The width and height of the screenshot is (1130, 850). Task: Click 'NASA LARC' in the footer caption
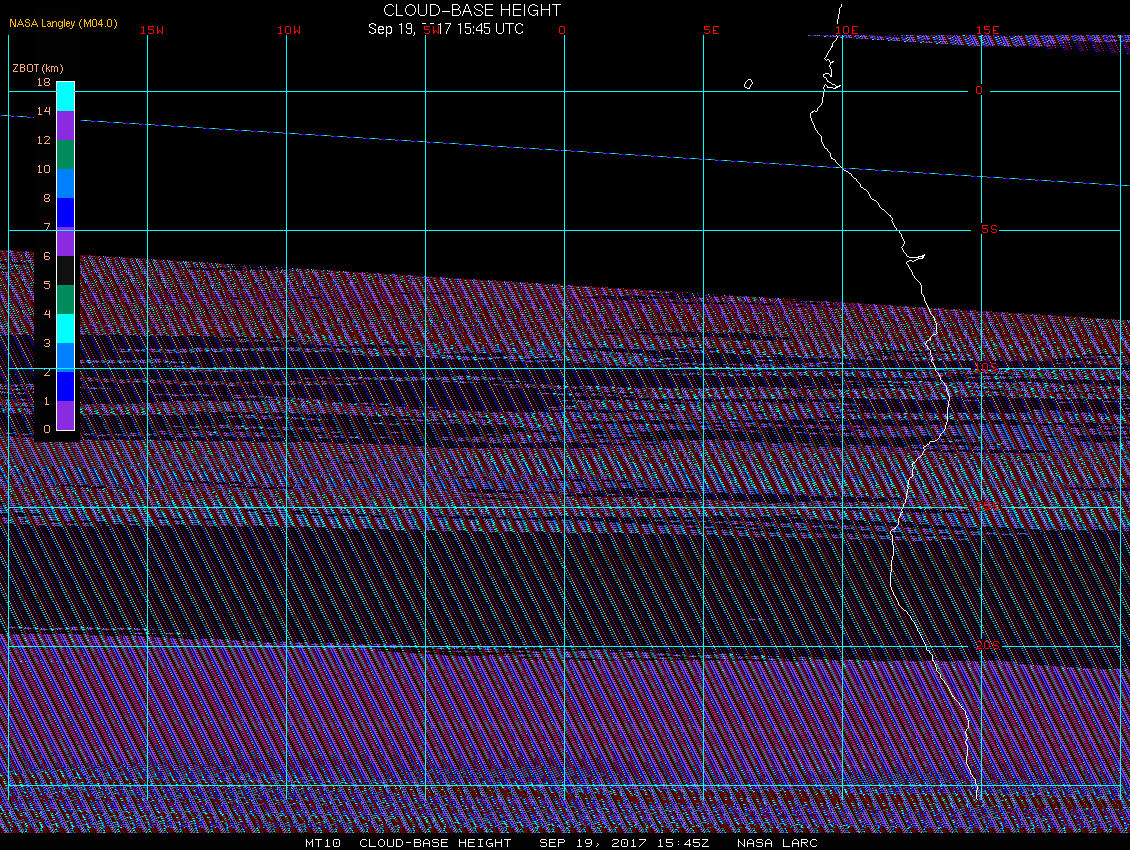(777, 843)
